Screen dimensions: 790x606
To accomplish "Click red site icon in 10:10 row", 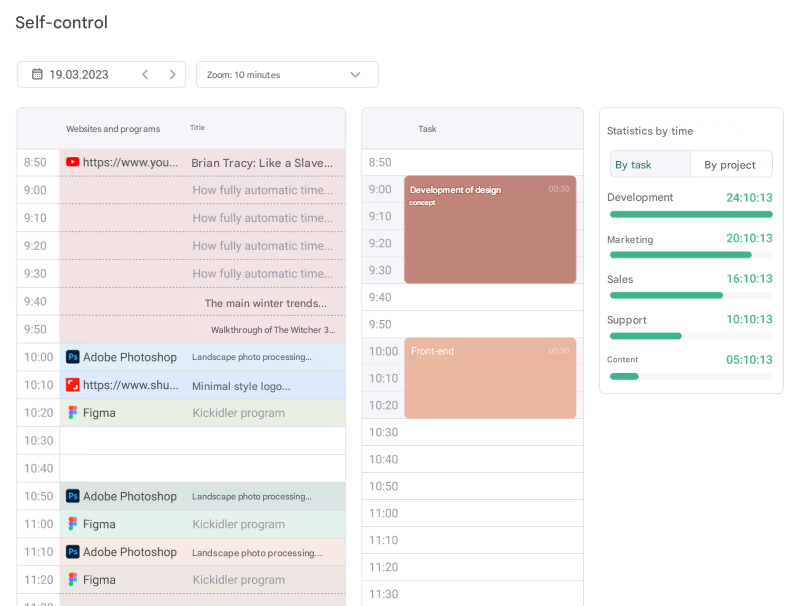I will (73, 385).
